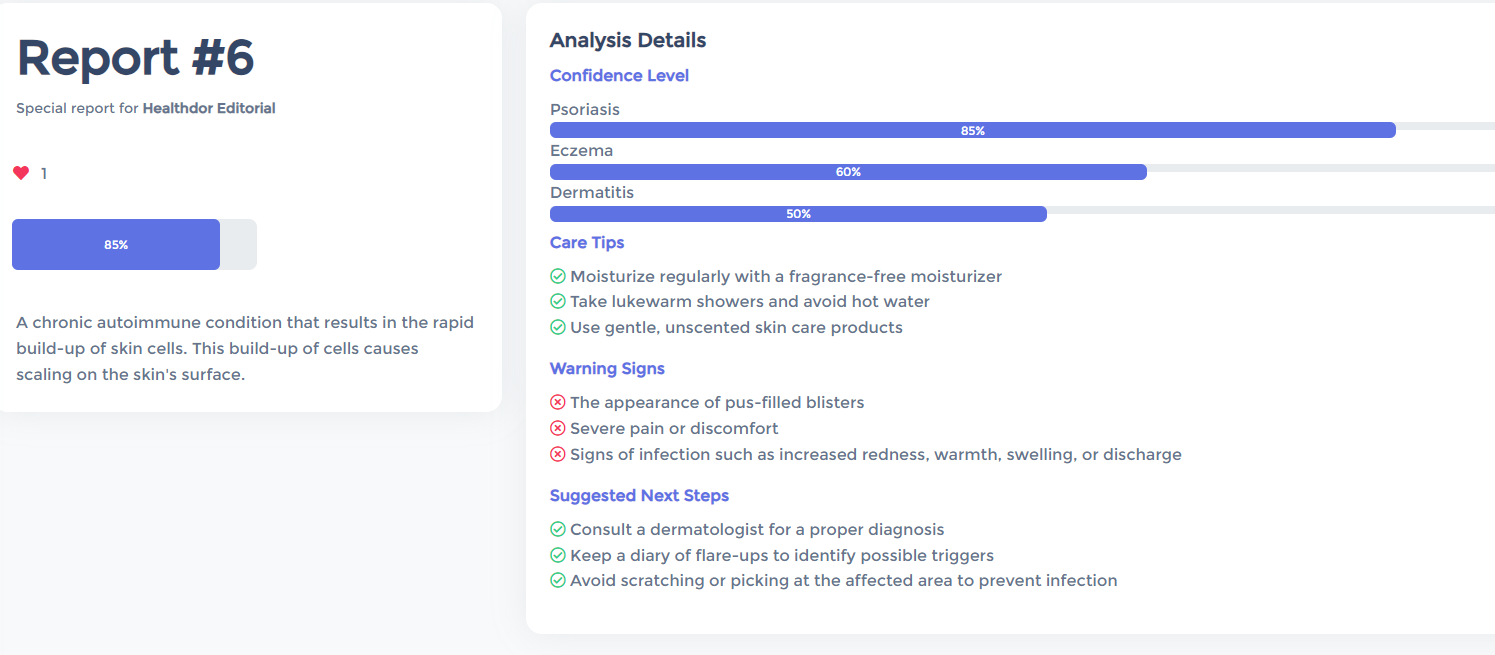Click the Eczema 60% confidence bar
The height and width of the screenshot is (655, 1495).
(x=848, y=172)
